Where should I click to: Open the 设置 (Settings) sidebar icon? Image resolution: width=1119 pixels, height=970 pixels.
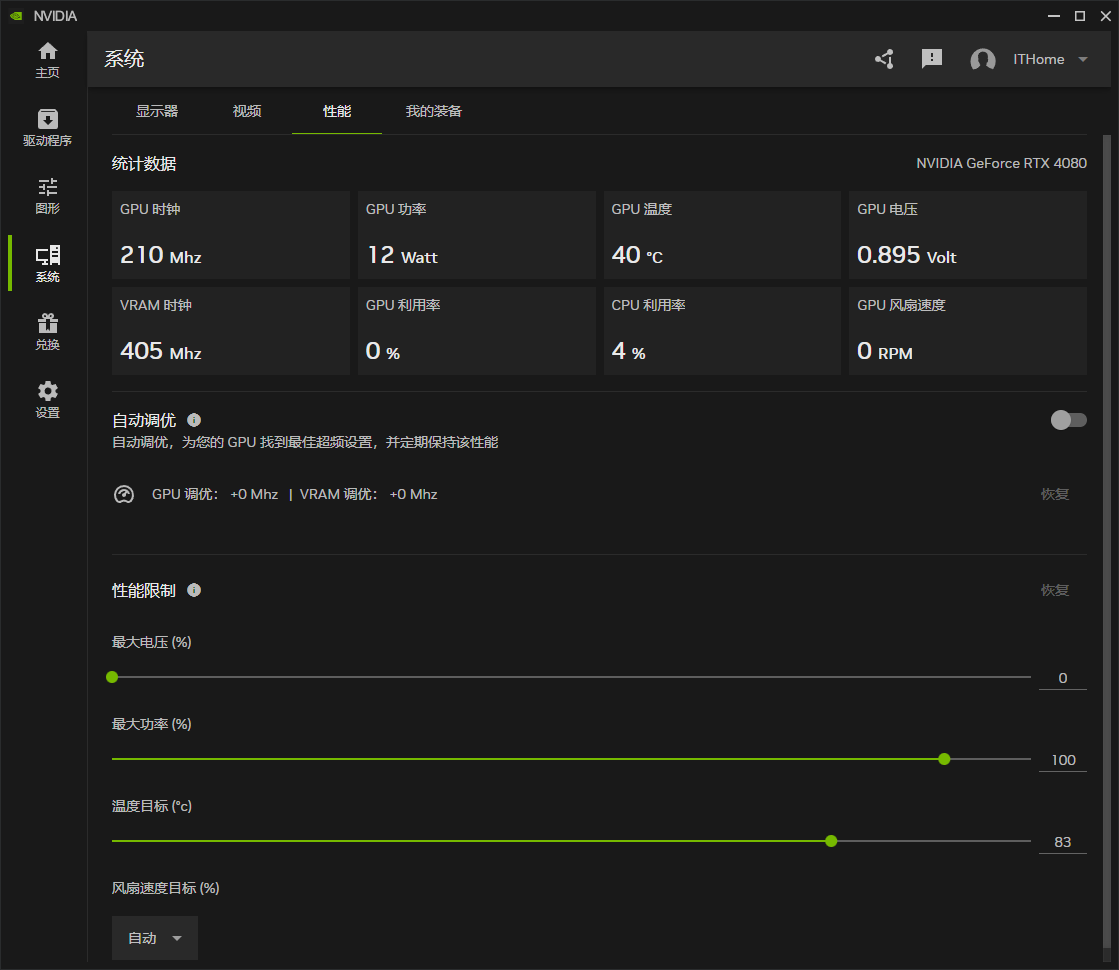47,399
